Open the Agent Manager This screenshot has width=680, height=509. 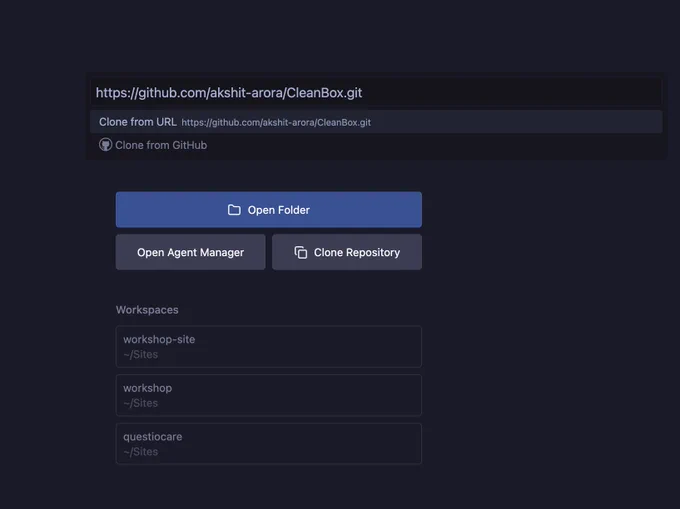click(x=190, y=252)
